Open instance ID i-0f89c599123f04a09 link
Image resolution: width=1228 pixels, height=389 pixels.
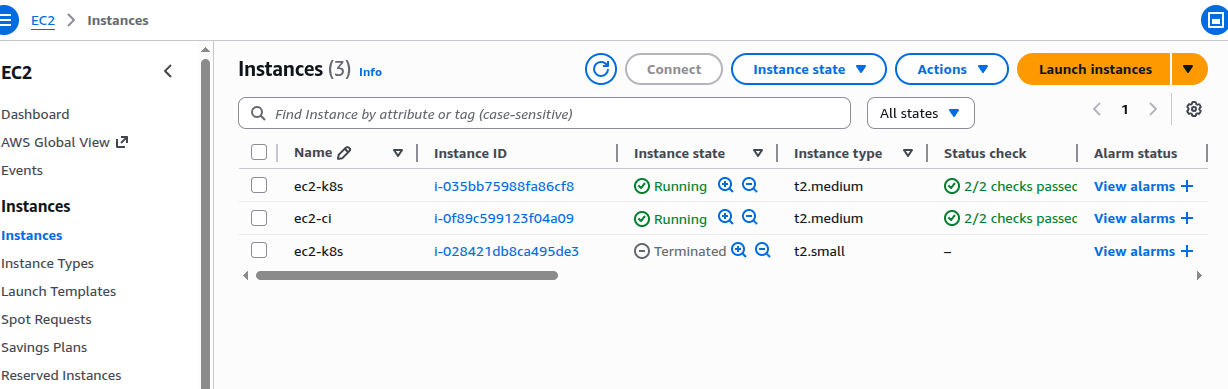coord(504,218)
